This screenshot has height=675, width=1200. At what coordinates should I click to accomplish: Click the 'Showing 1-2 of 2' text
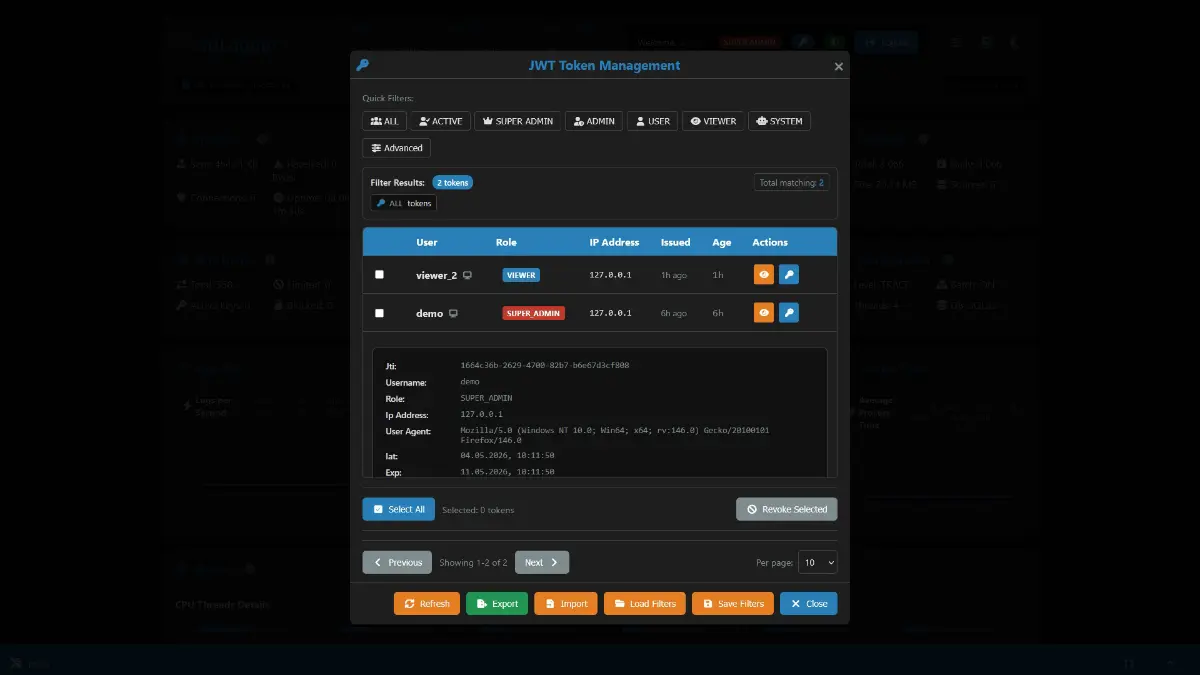point(473,563)
